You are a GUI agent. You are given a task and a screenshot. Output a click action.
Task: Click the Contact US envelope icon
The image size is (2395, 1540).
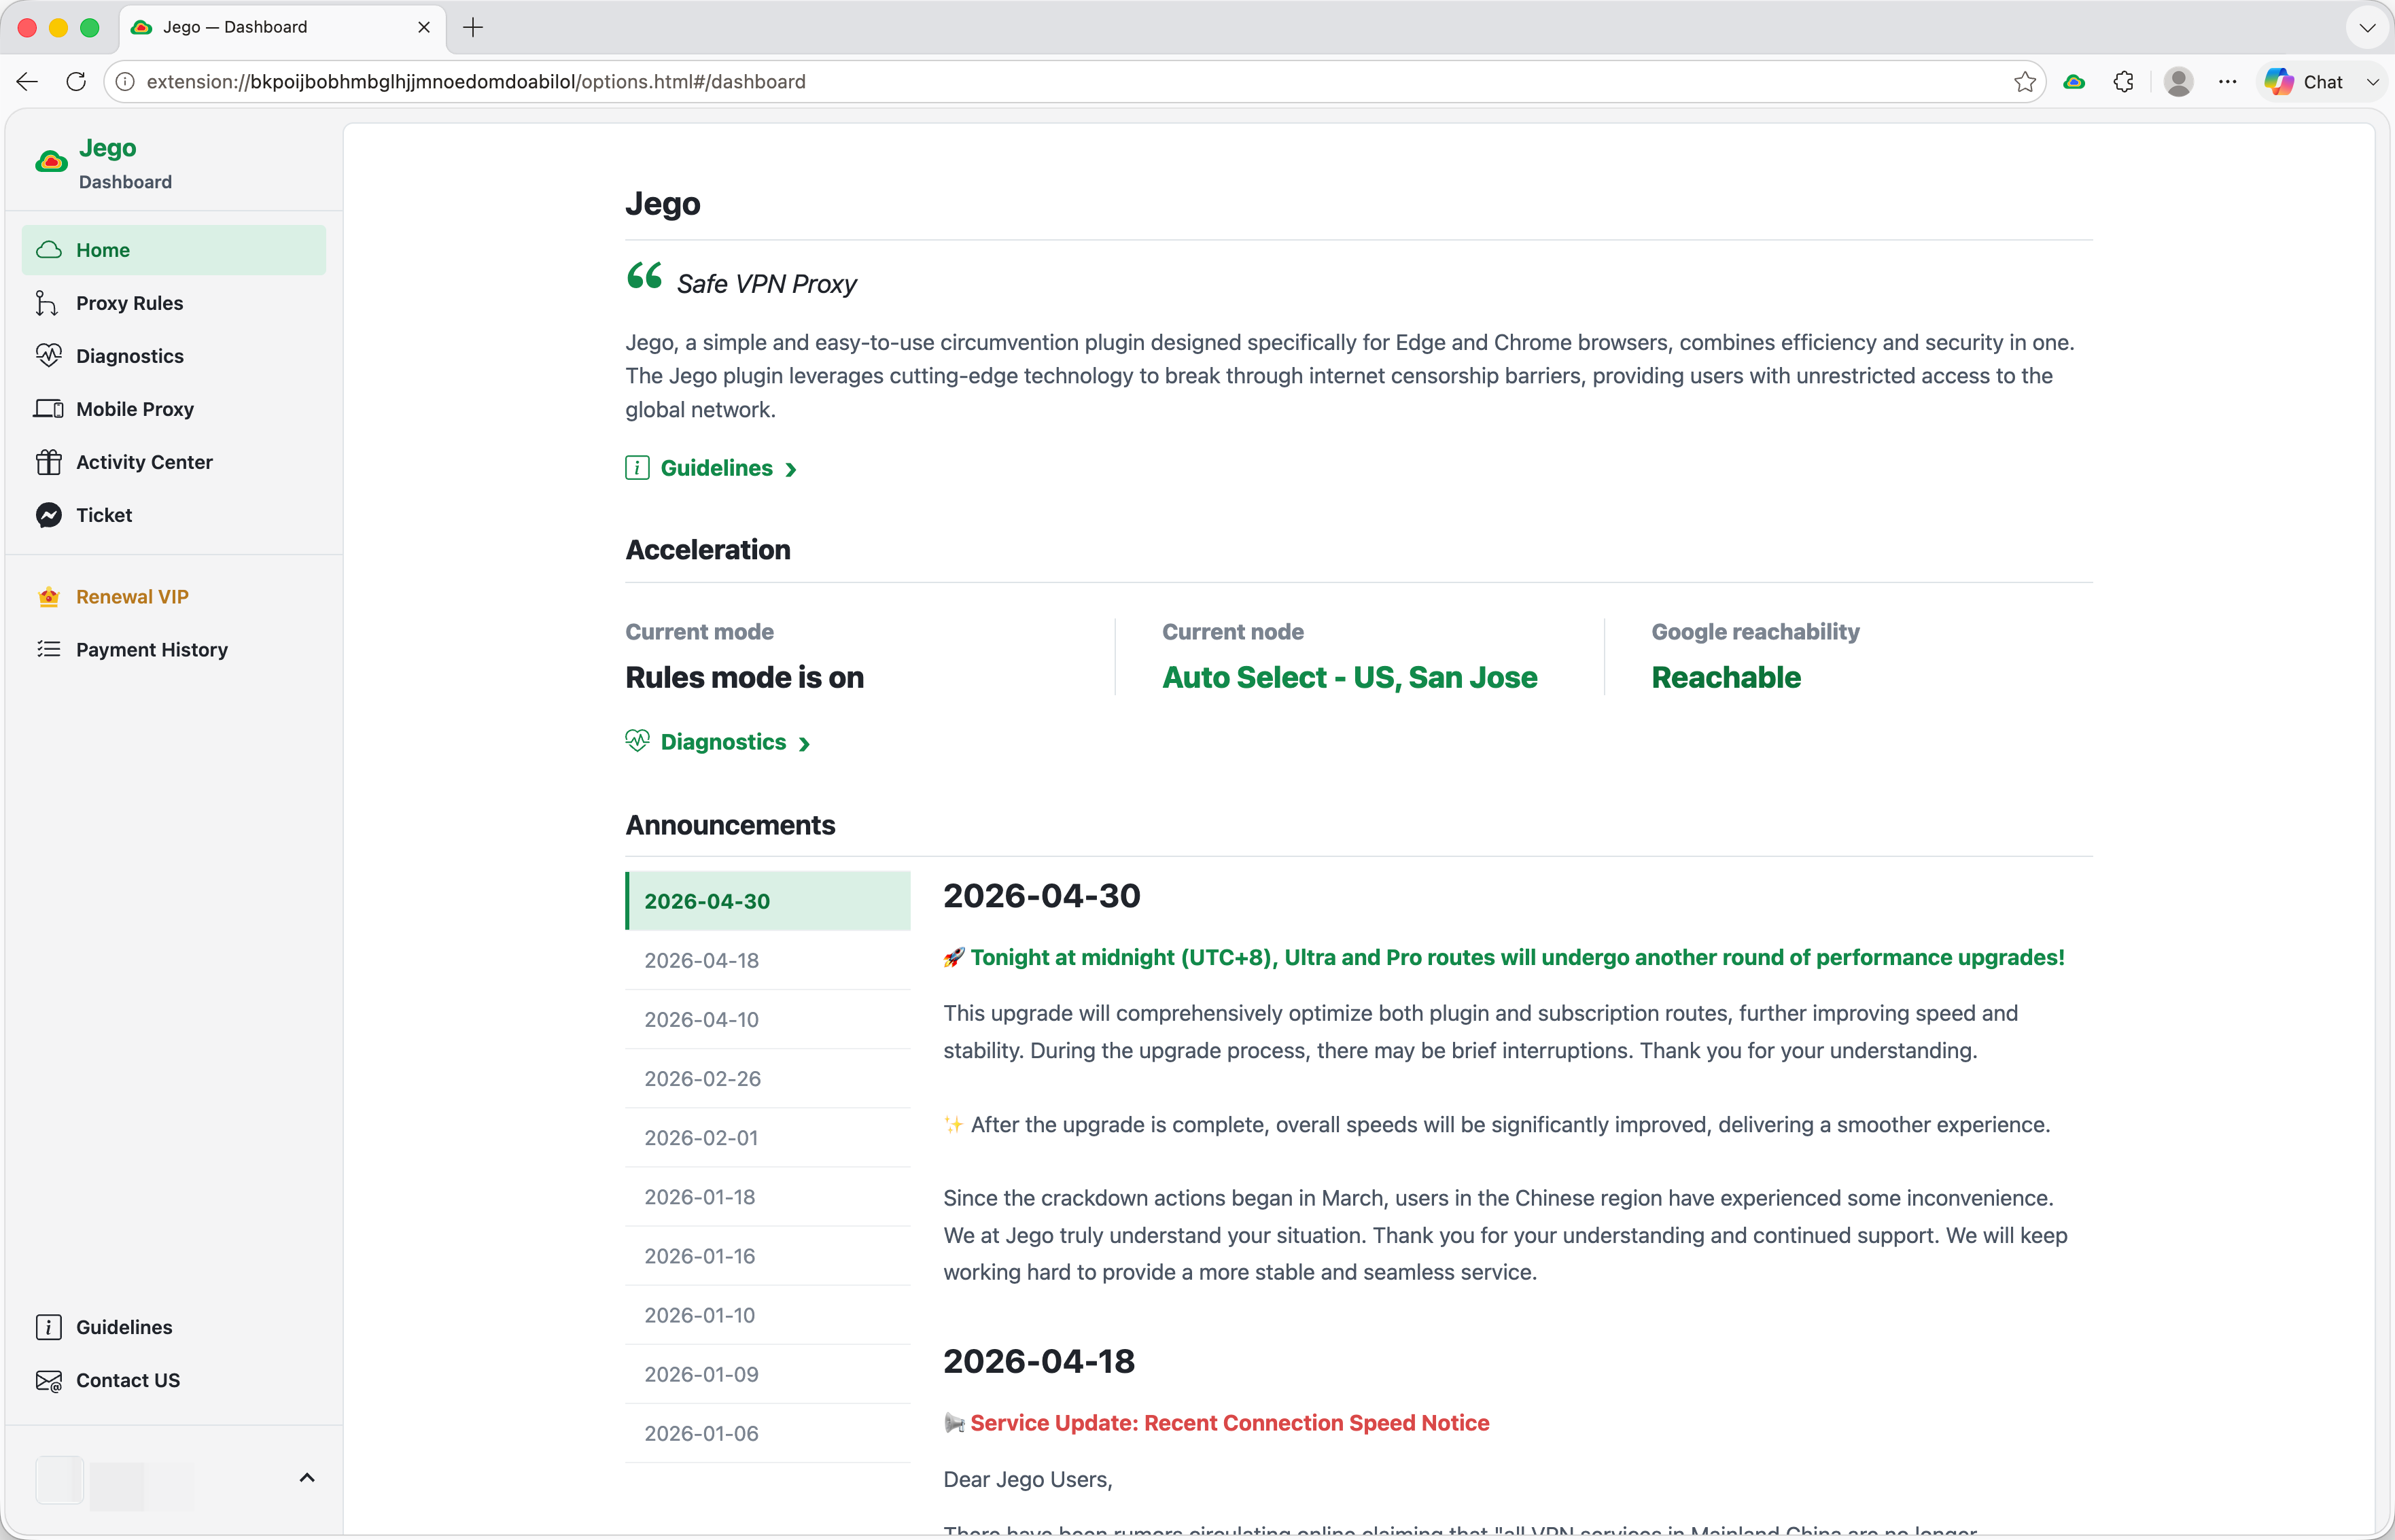[49, 1380]
